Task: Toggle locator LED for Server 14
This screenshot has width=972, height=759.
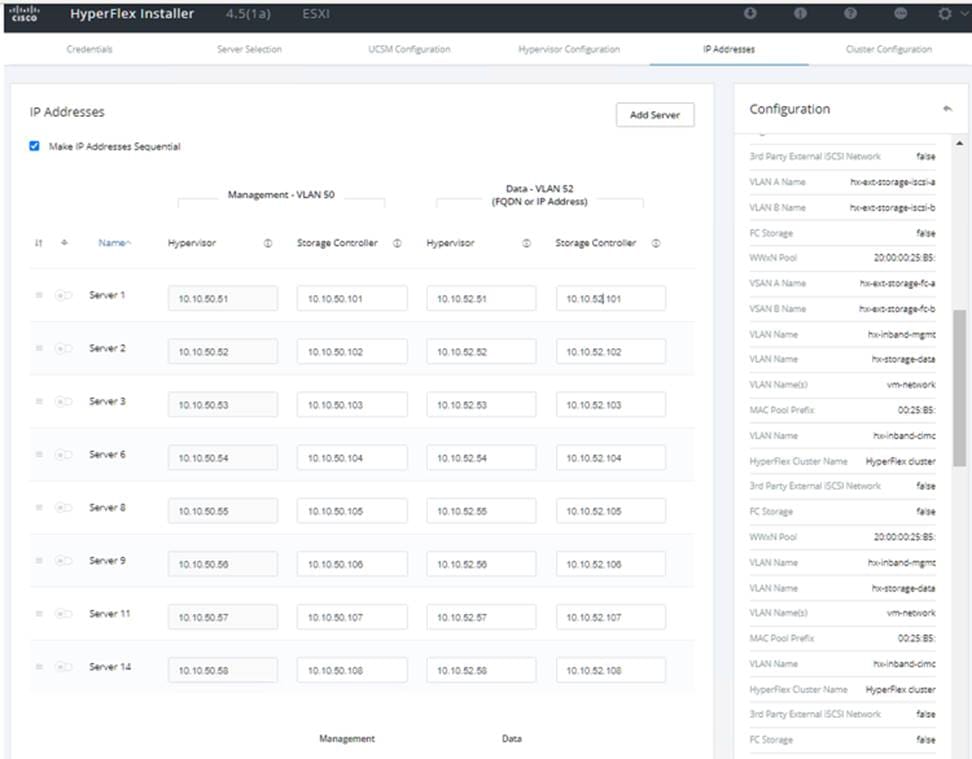Action: [64, 667]
